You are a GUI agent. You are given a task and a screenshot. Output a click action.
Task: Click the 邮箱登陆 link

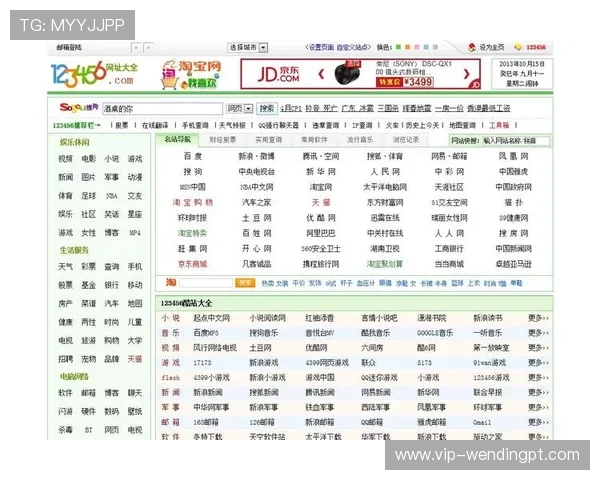point(69,47)
